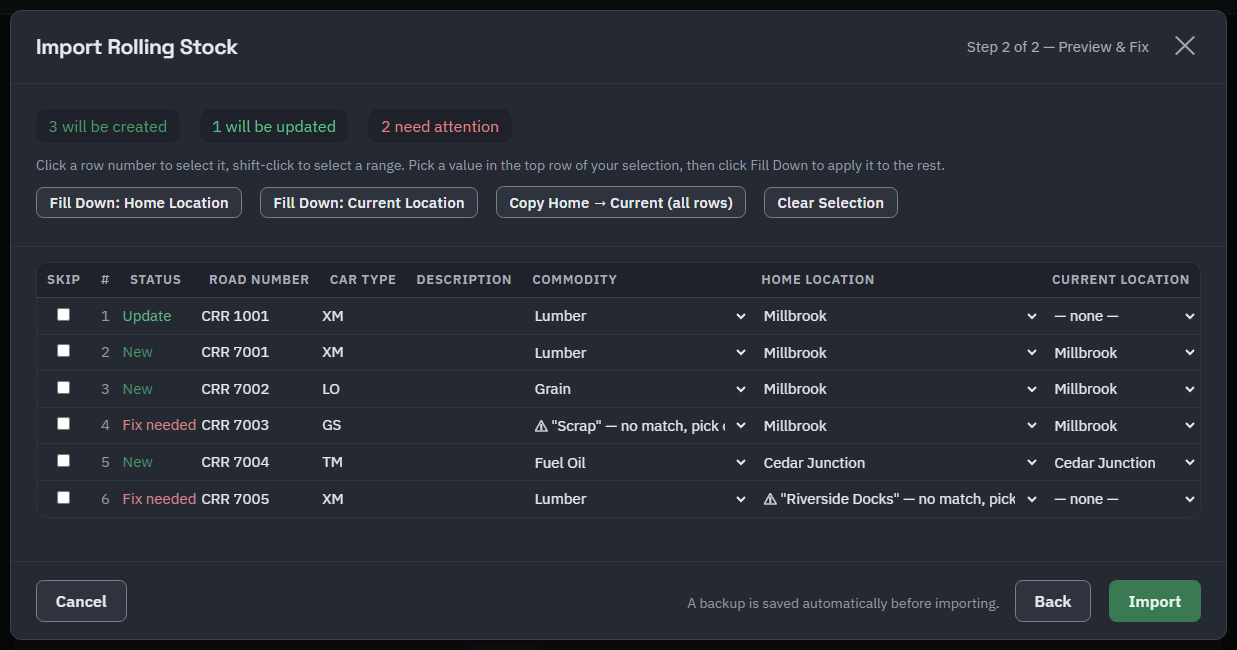Click the "2 need attention" badge
1237x650 pixels.
coord(440,126)
